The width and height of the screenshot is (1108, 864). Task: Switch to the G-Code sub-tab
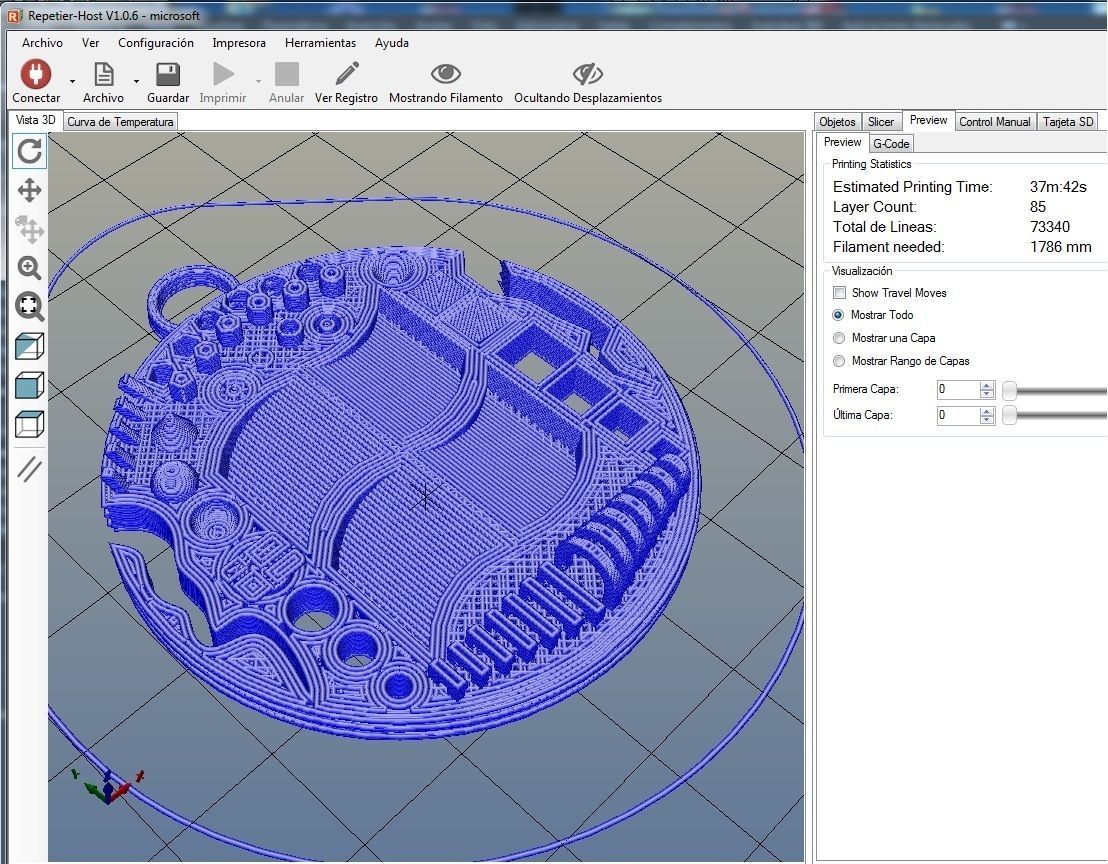point(891,143)
